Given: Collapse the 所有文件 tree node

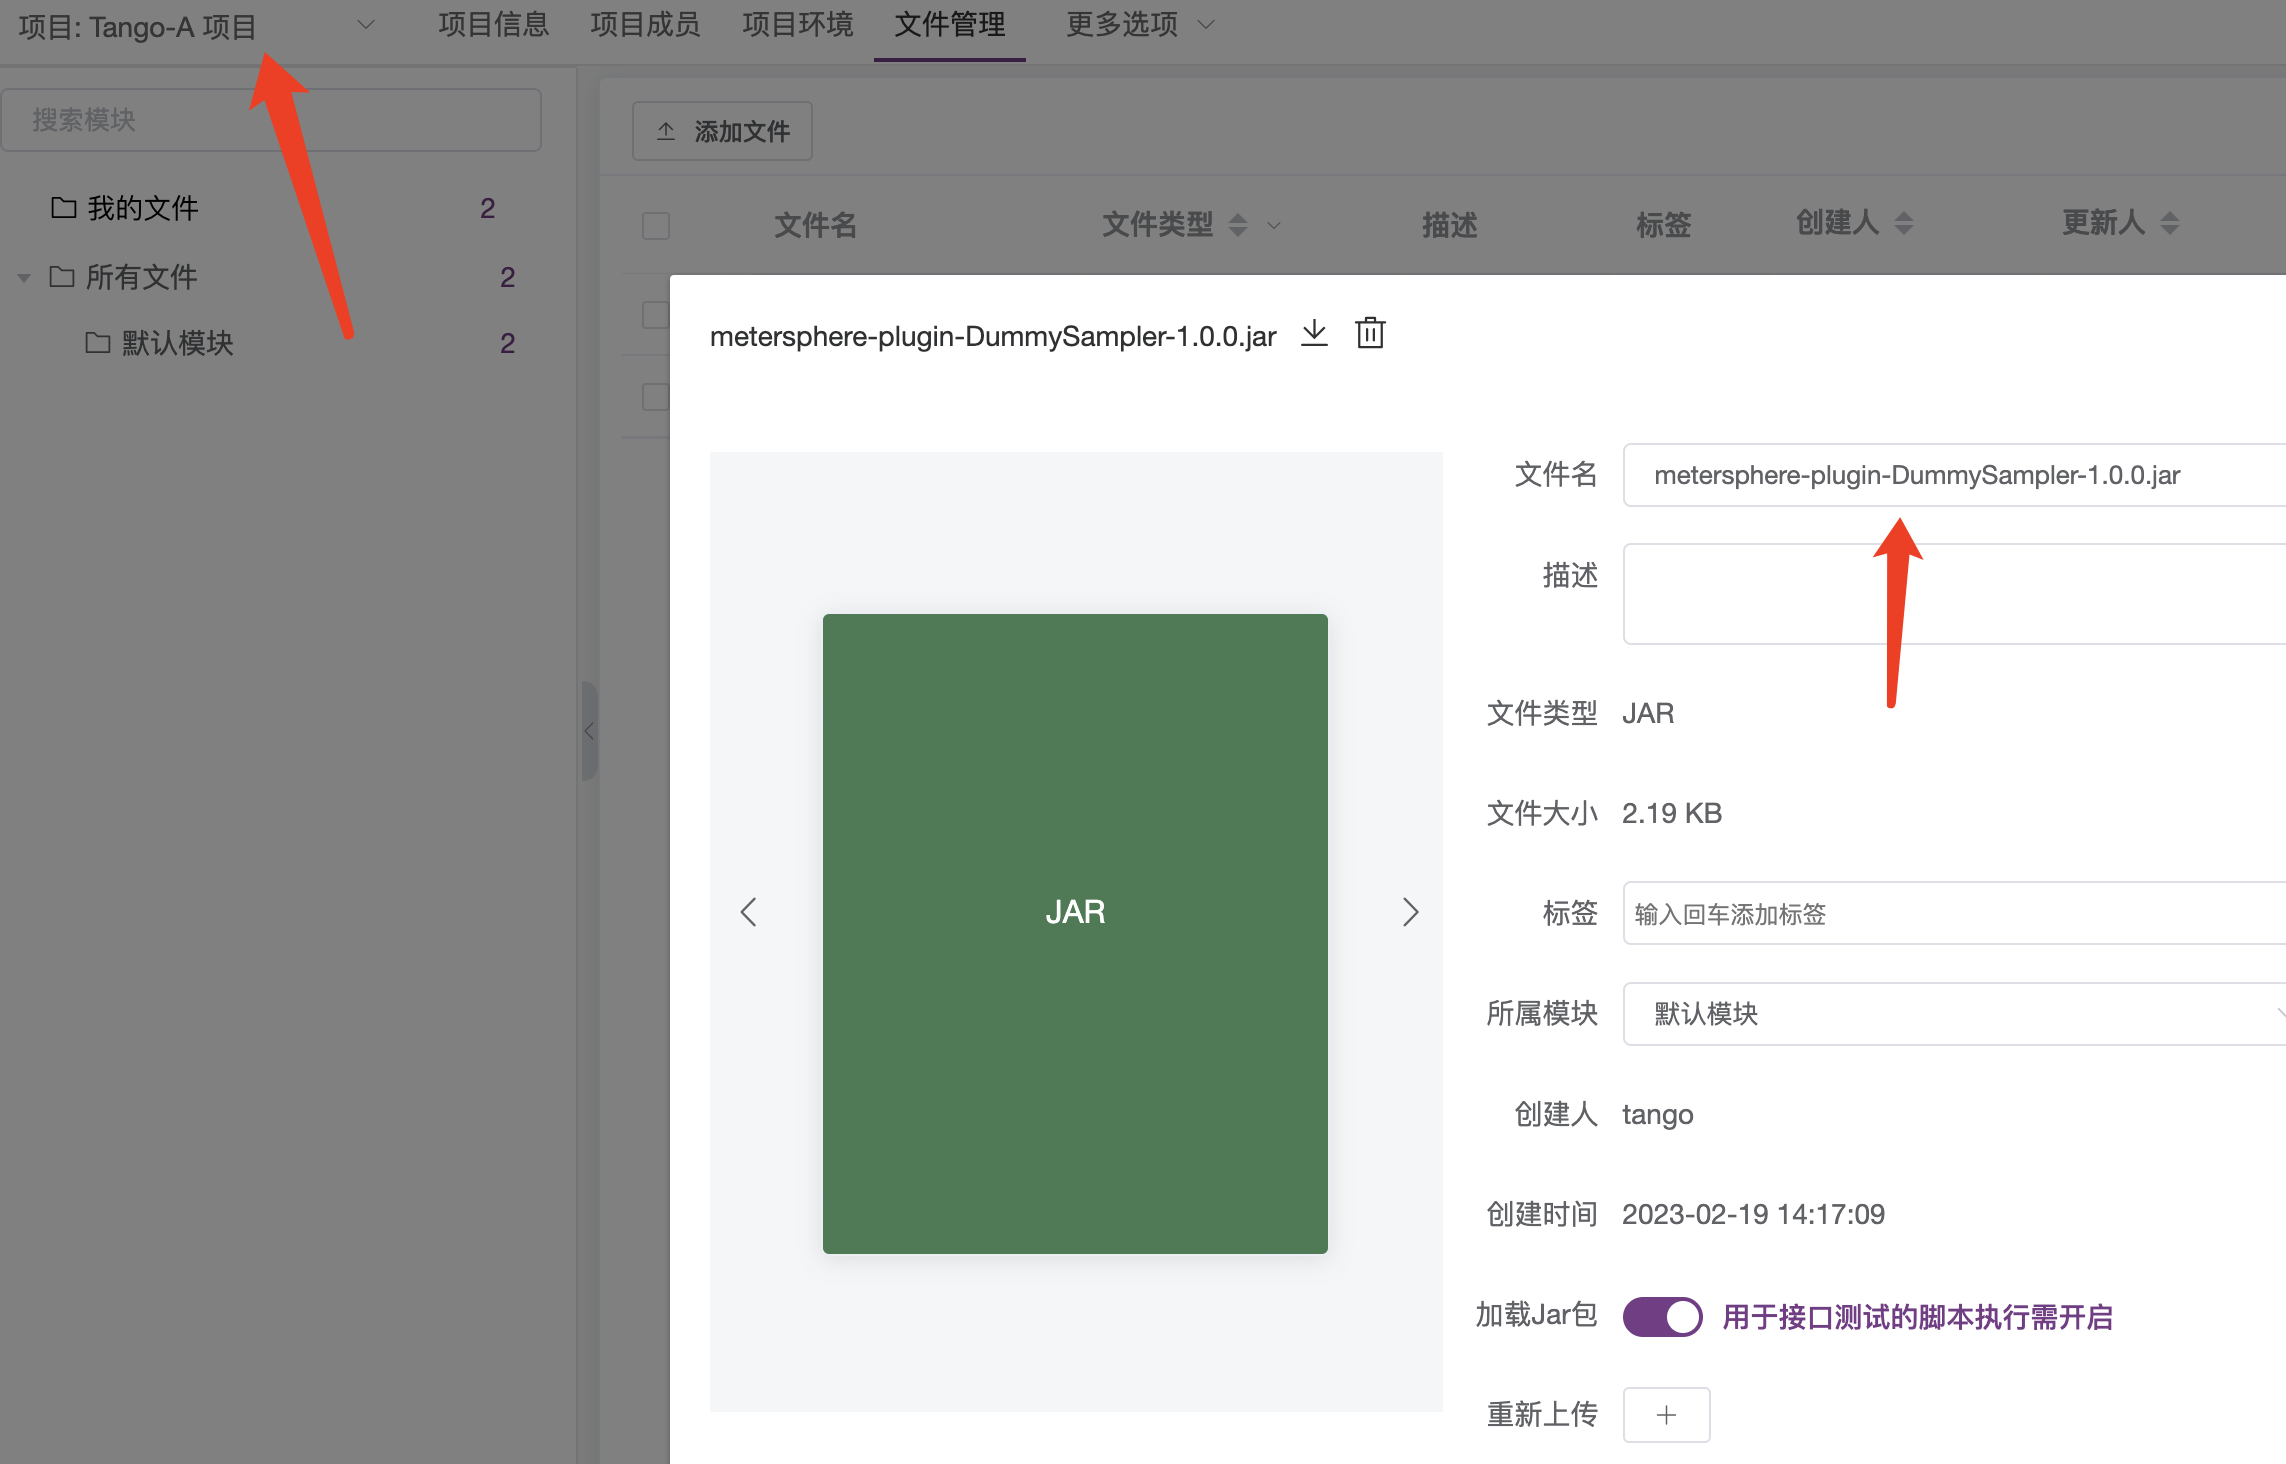Looking at the screenshot, I should (x=24, y=277).
